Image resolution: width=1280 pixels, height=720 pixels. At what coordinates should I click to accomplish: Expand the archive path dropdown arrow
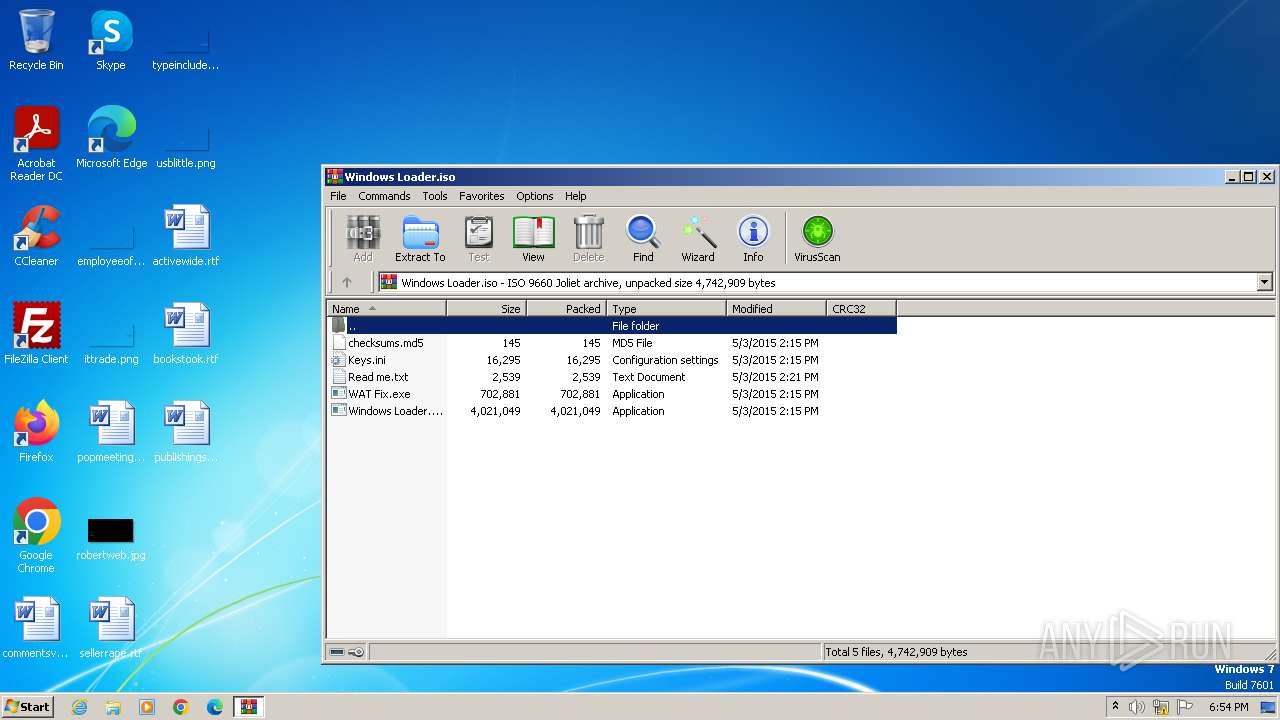pos(1264,283)
